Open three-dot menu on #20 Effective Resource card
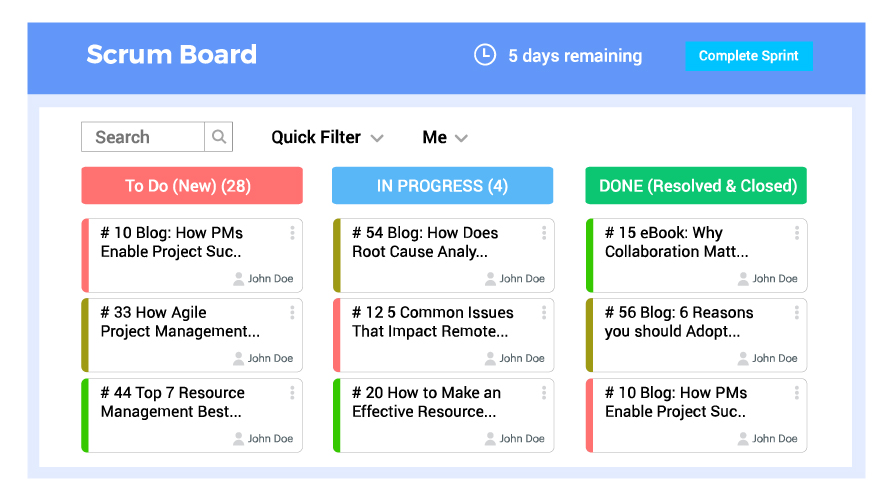890x500 pixels. [x=544, y=393]
